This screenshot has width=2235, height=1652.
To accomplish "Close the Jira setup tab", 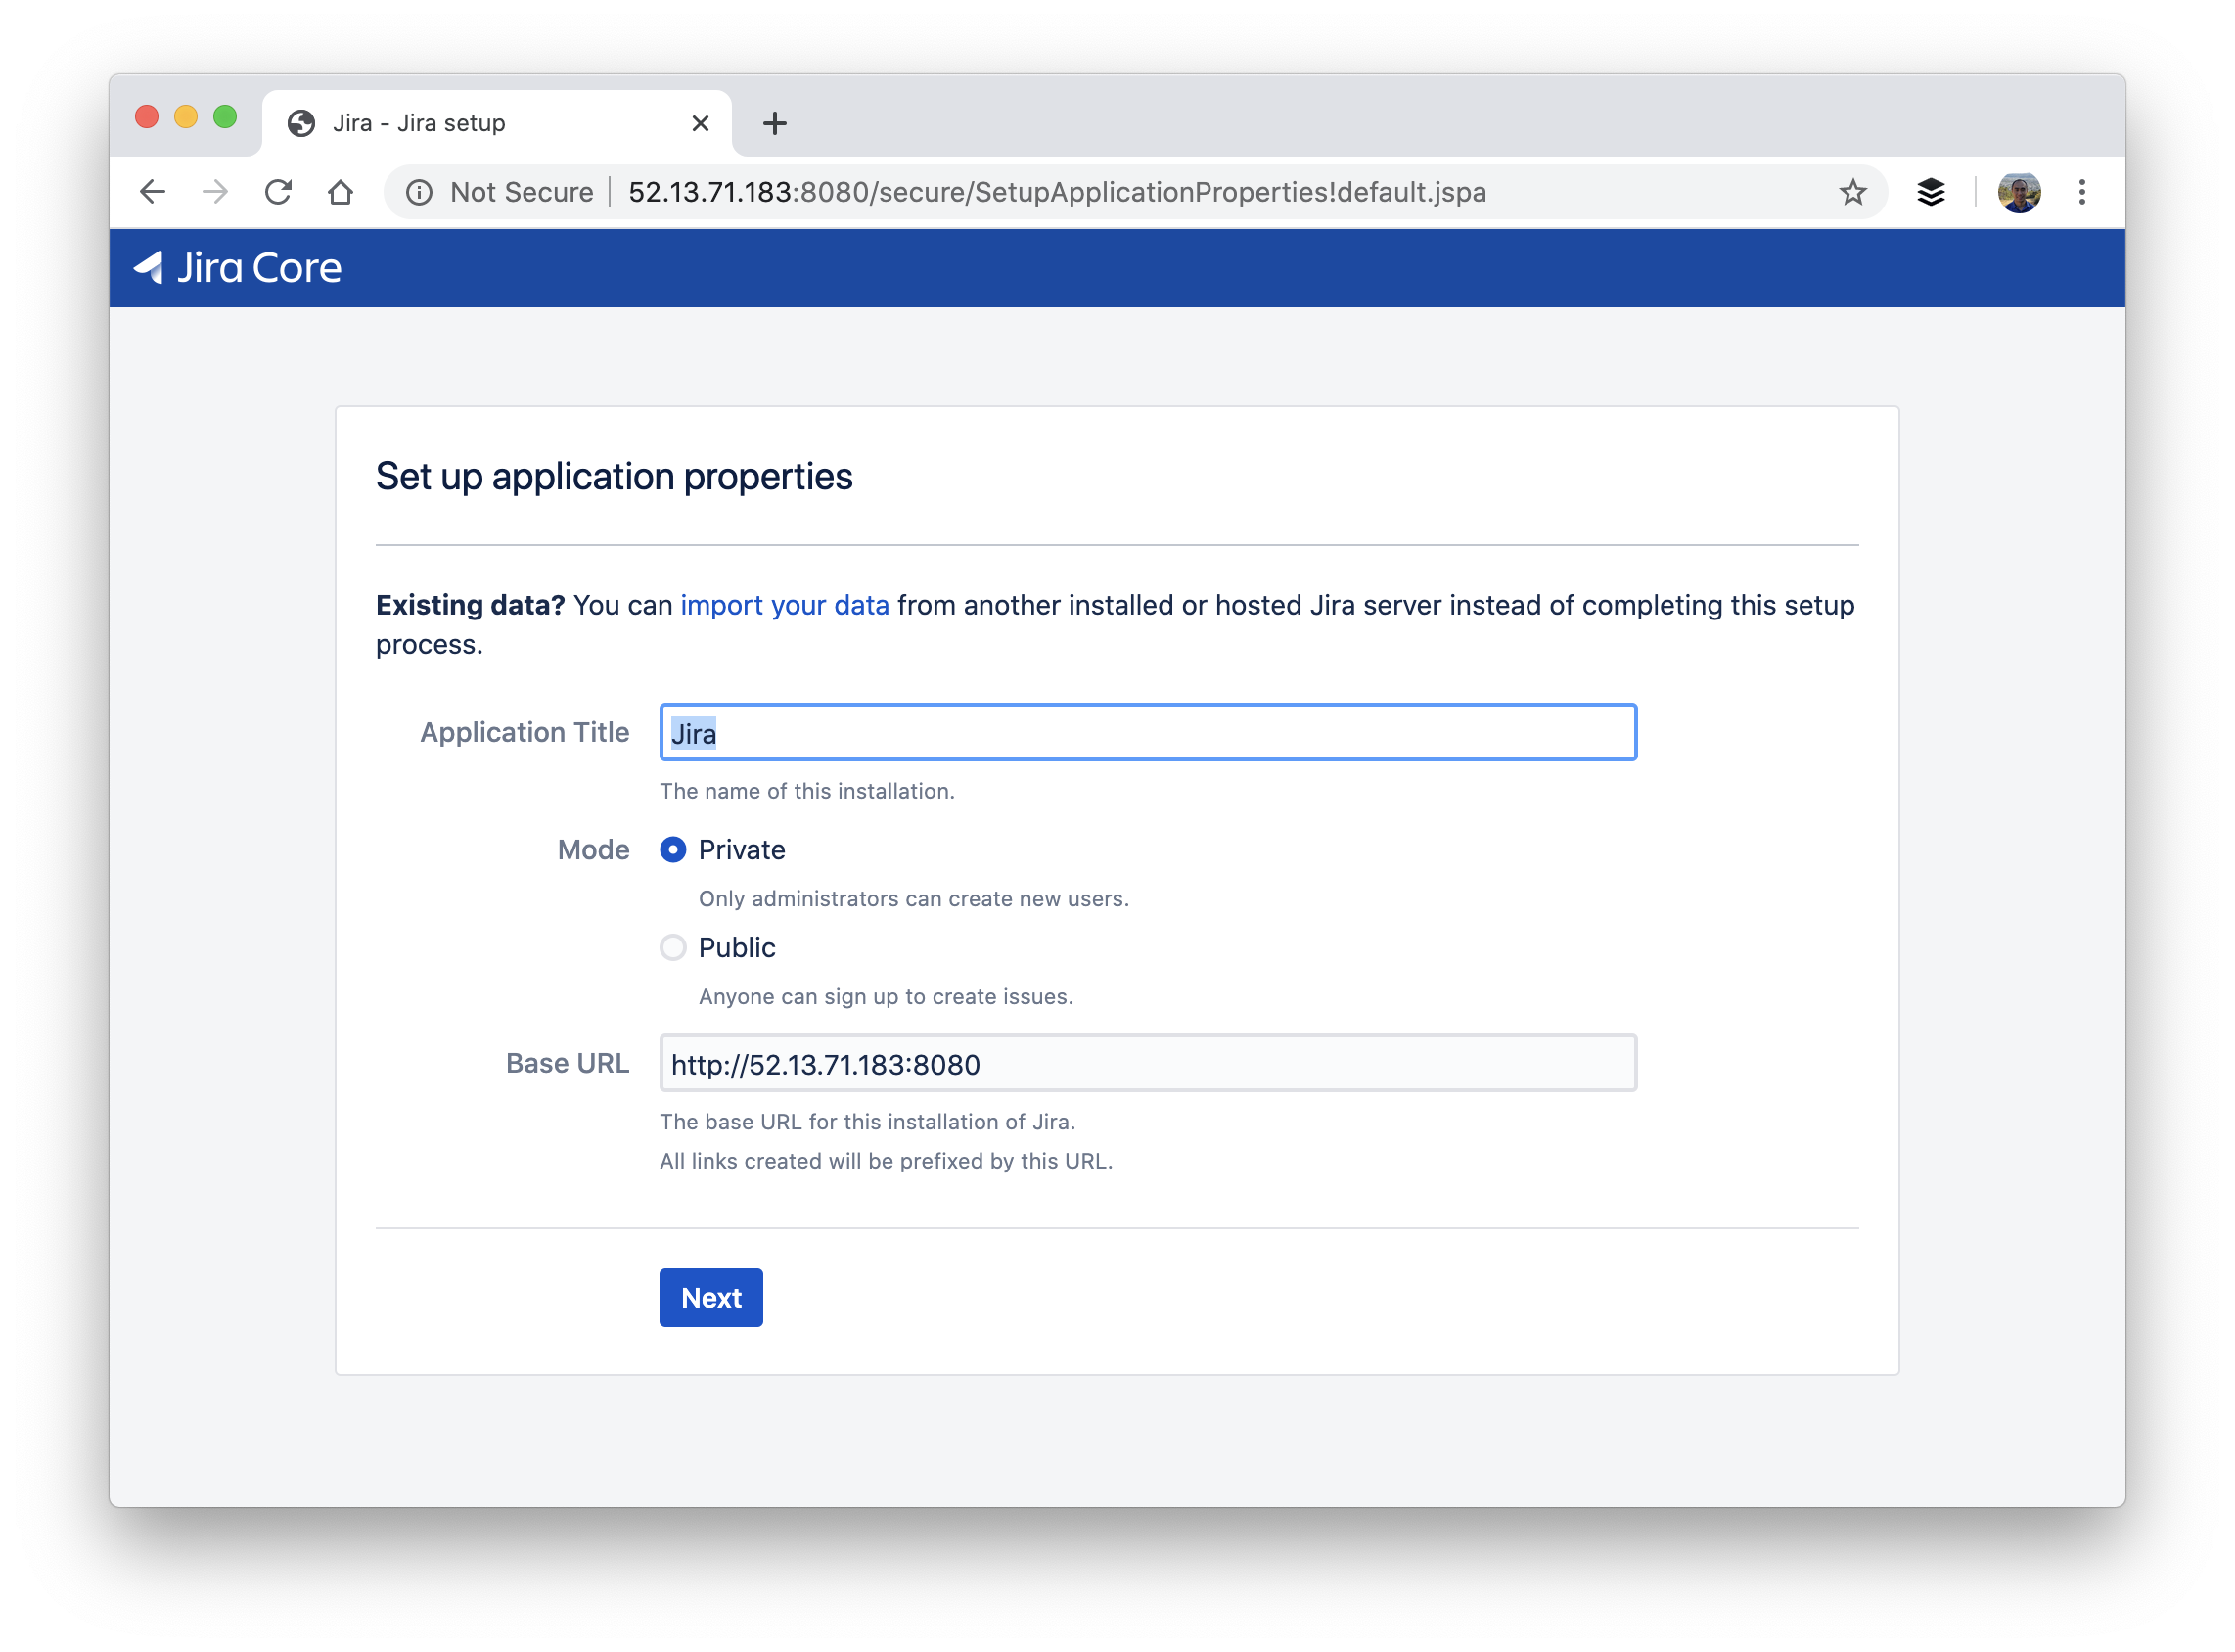I will coord(701,123).
